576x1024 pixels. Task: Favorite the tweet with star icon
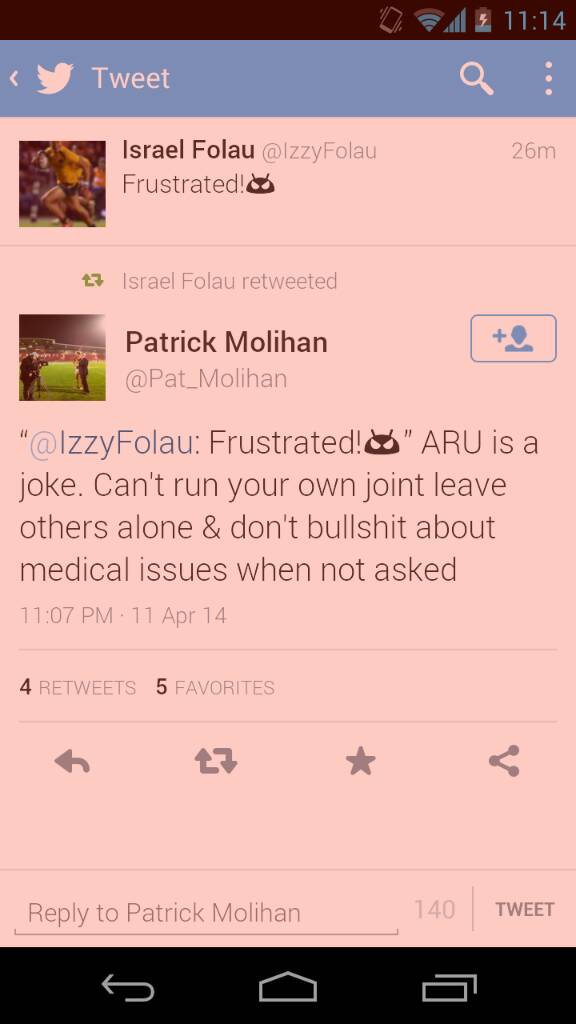pyautogui.click(x=360, y=761)
